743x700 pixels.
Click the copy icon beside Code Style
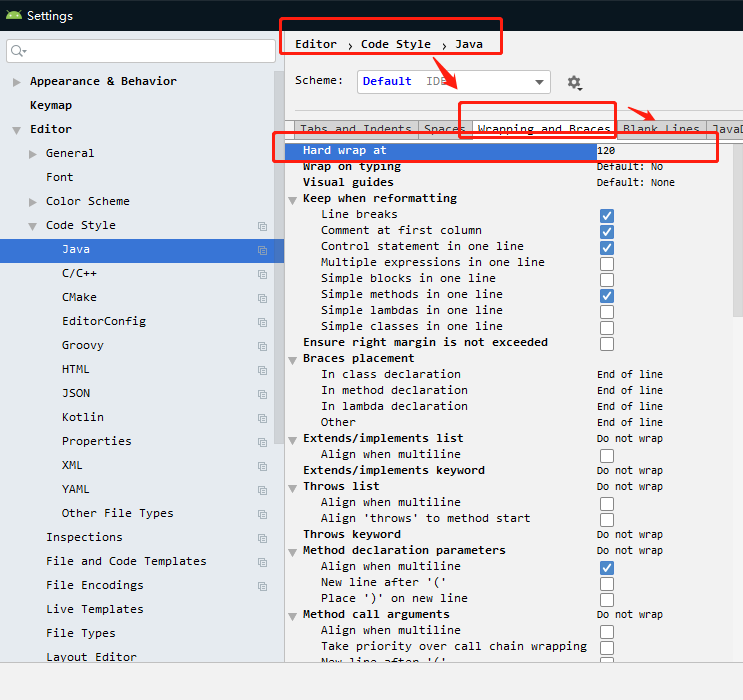pyautogui.click(x=262, y=226)
